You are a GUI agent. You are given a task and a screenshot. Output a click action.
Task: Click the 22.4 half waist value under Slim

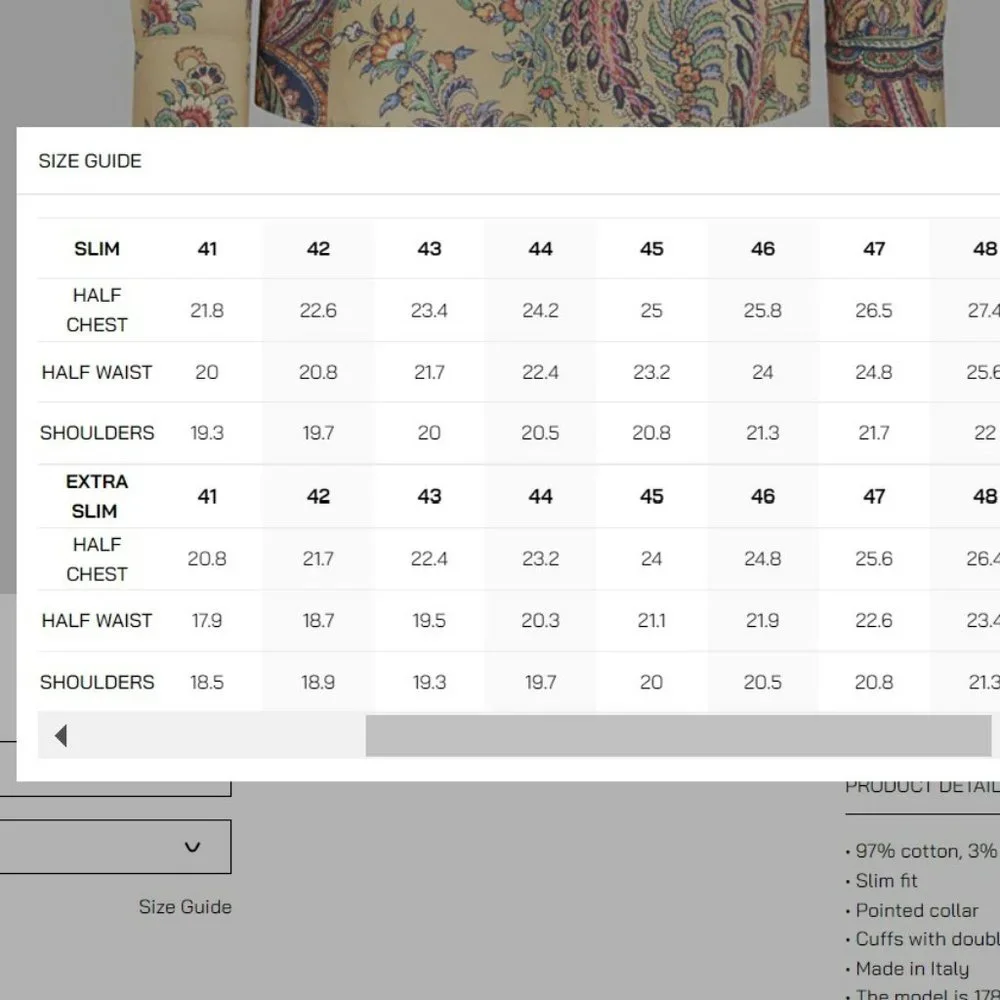click(540, 372)
